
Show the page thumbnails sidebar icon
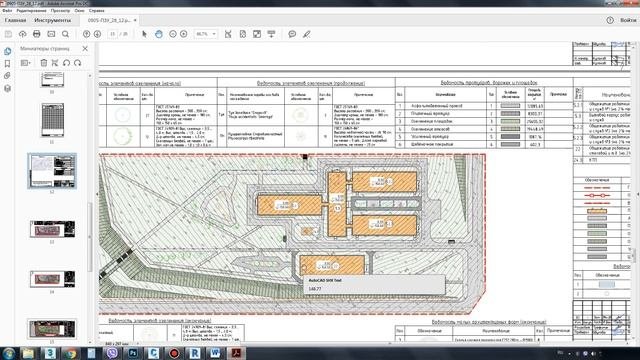[x=7, y=51]
